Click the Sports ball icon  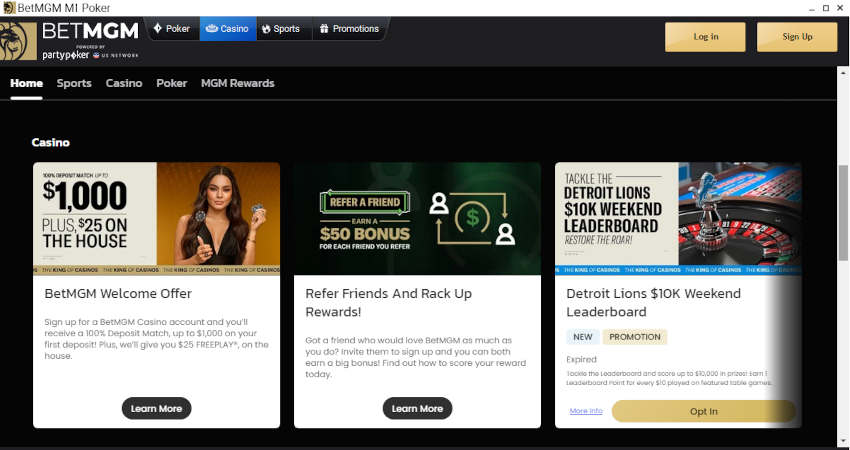266,29
